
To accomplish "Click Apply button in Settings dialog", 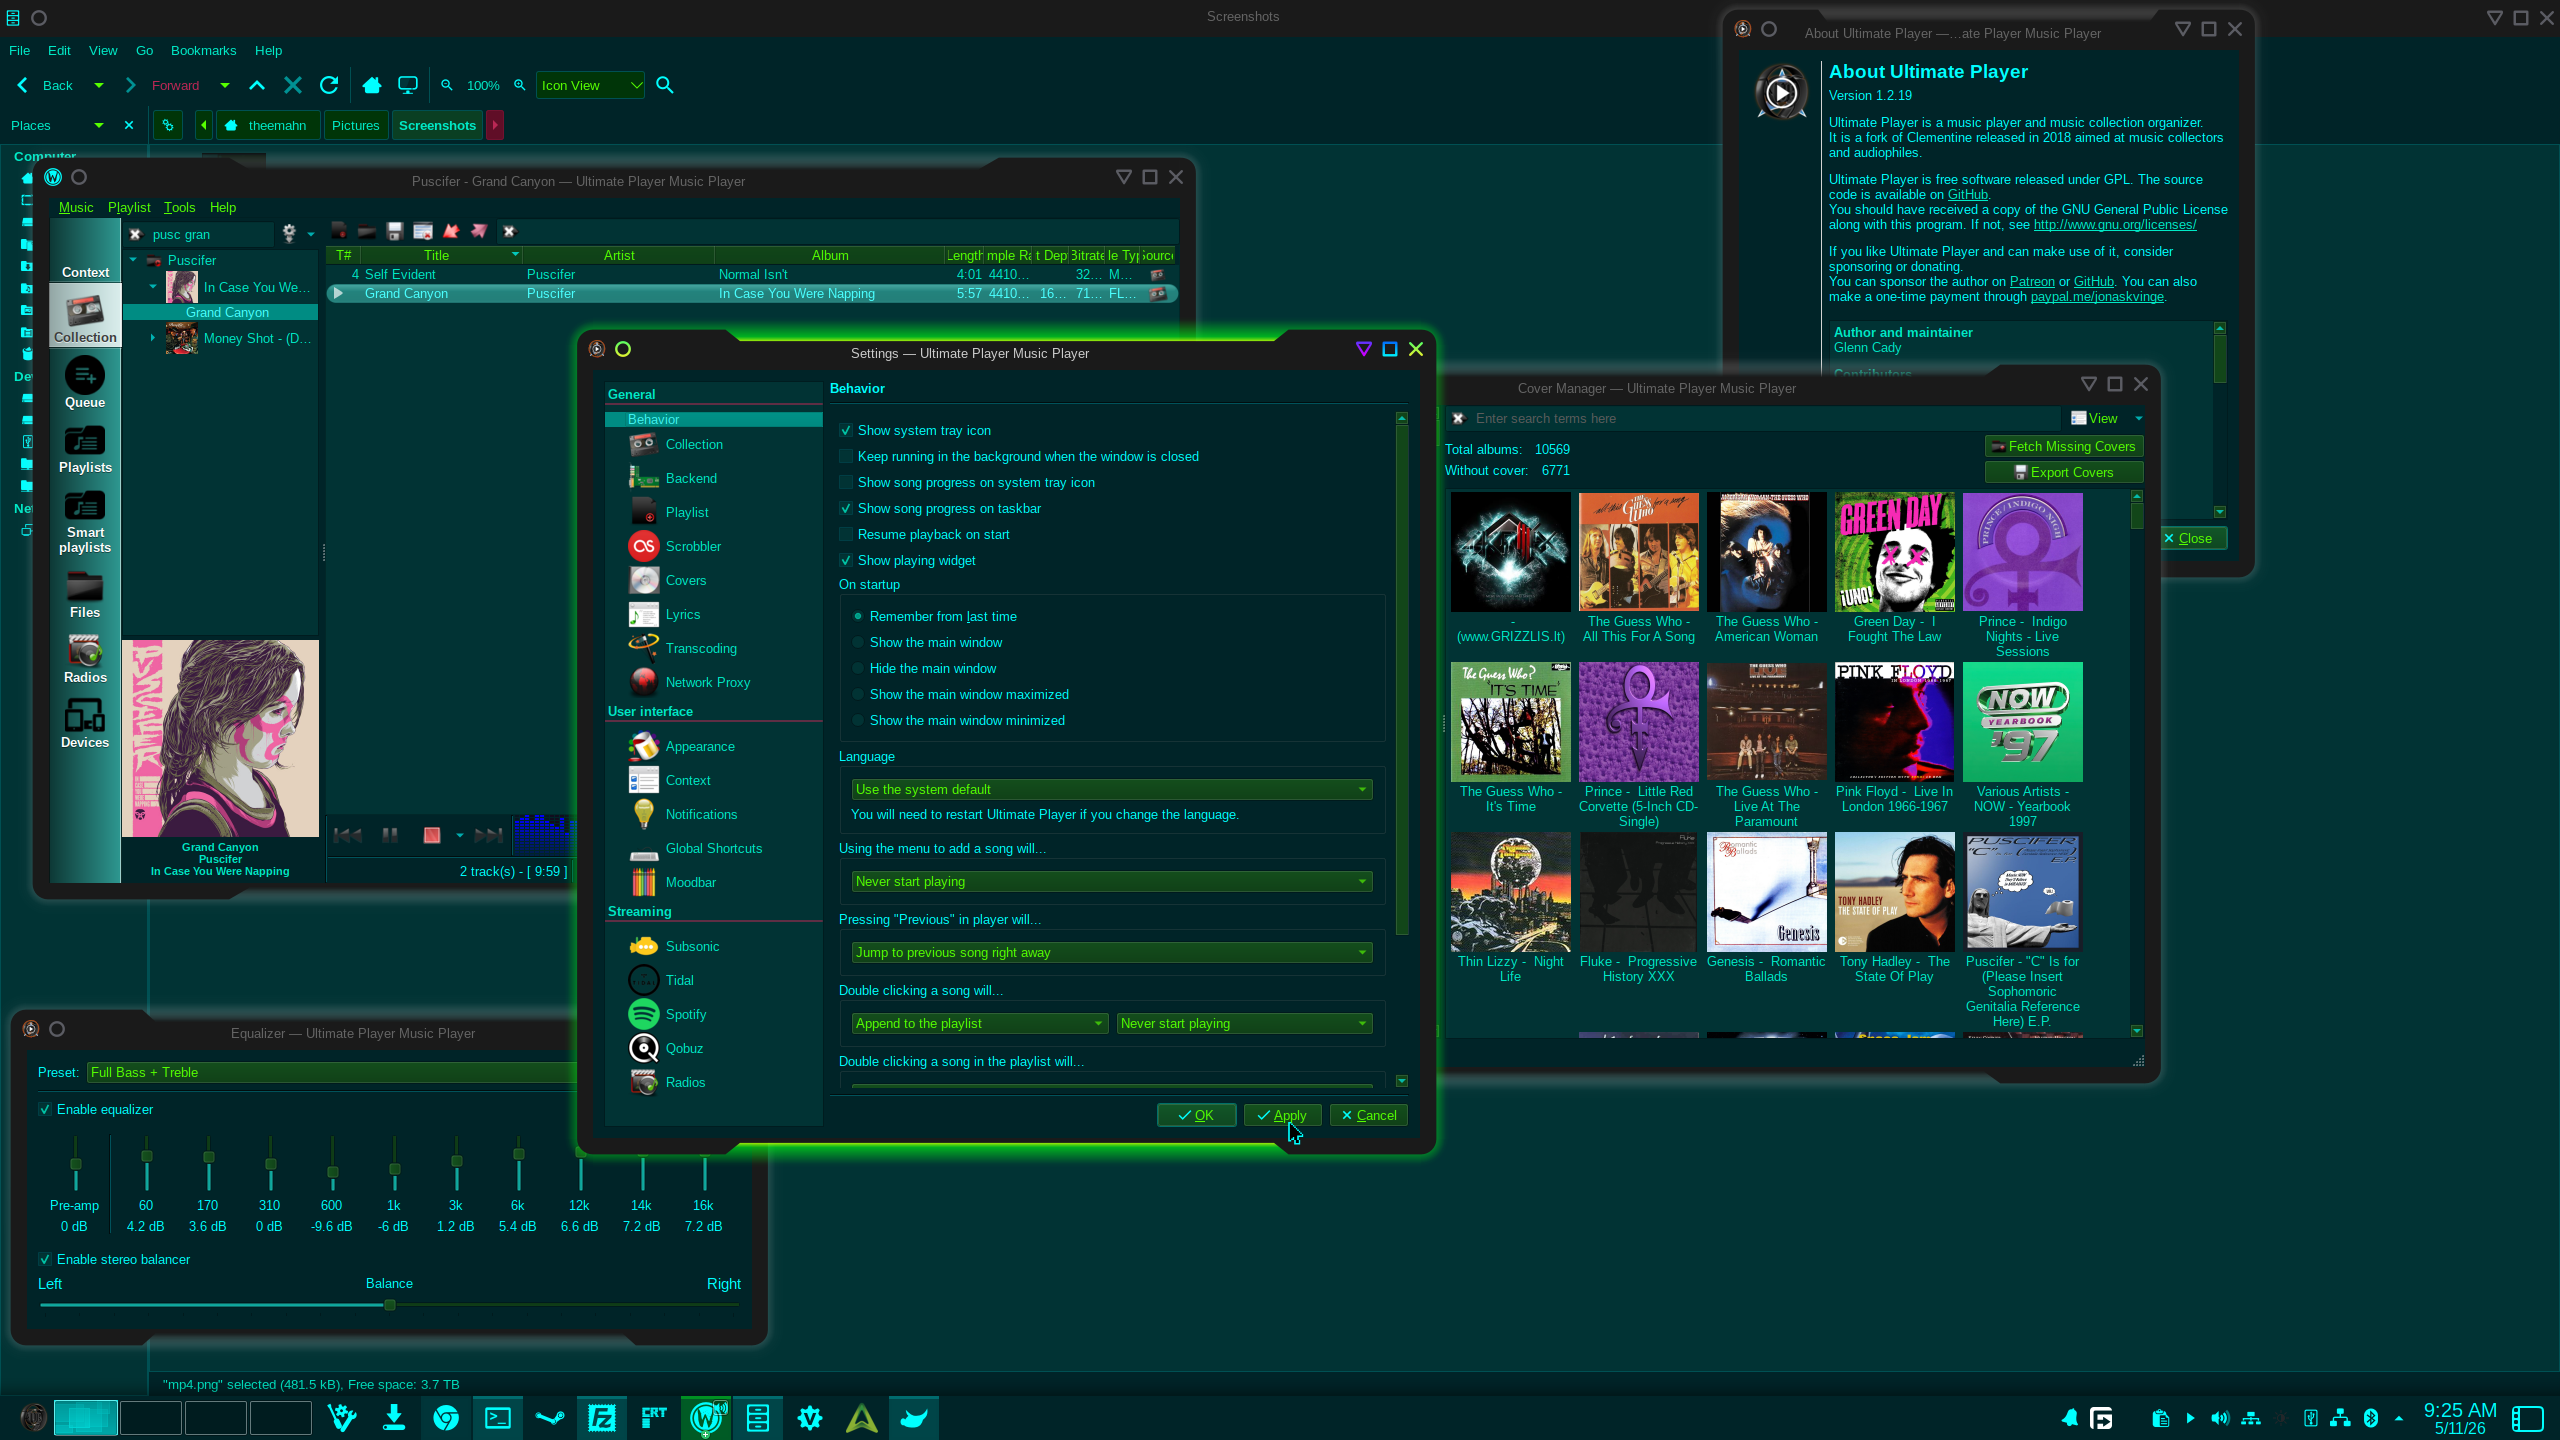I will click(1283, 1116).
